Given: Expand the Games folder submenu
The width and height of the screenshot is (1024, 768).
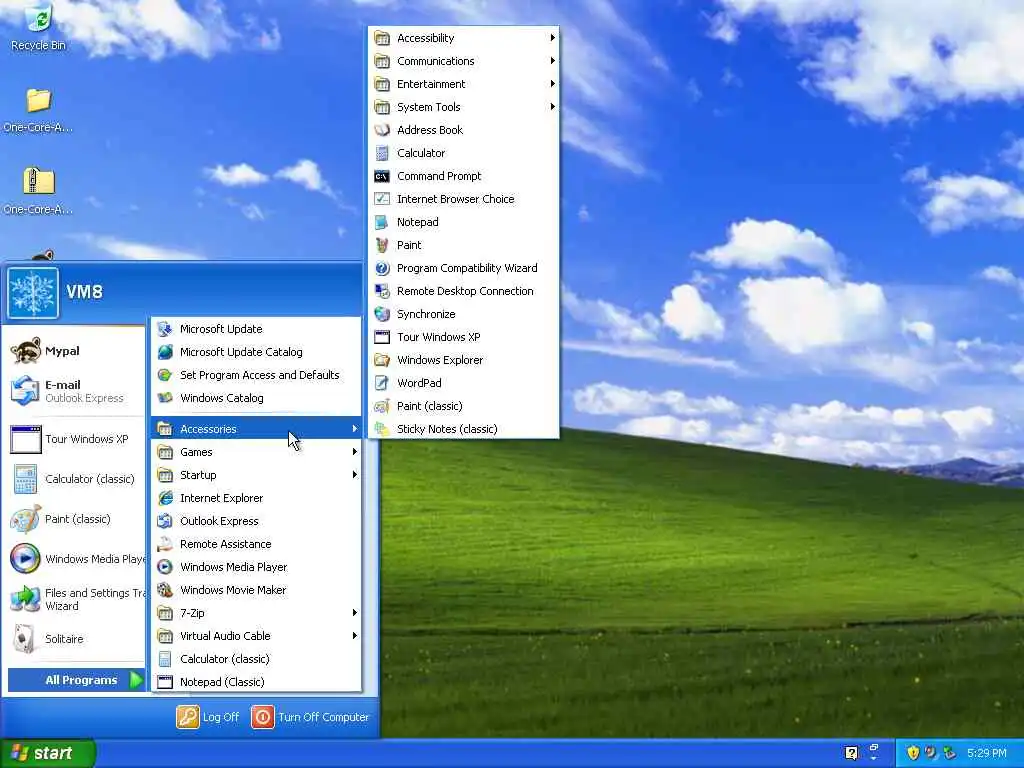Looking at the screenshot, I should 256,452.
